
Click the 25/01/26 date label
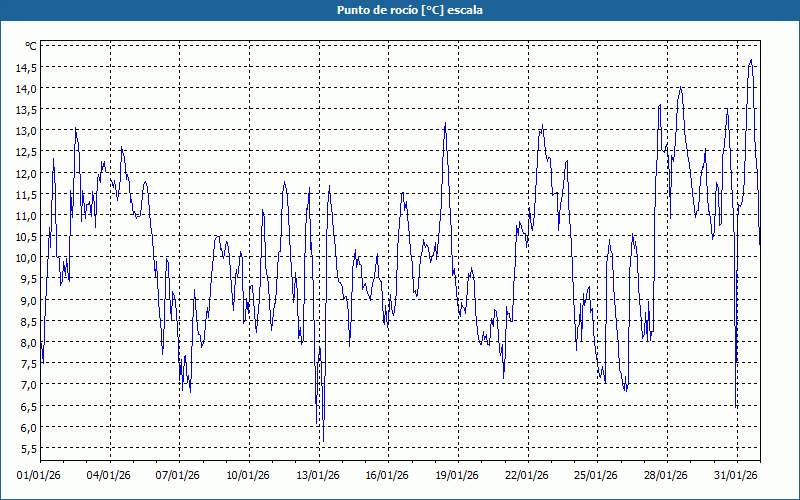pos(596,476)
